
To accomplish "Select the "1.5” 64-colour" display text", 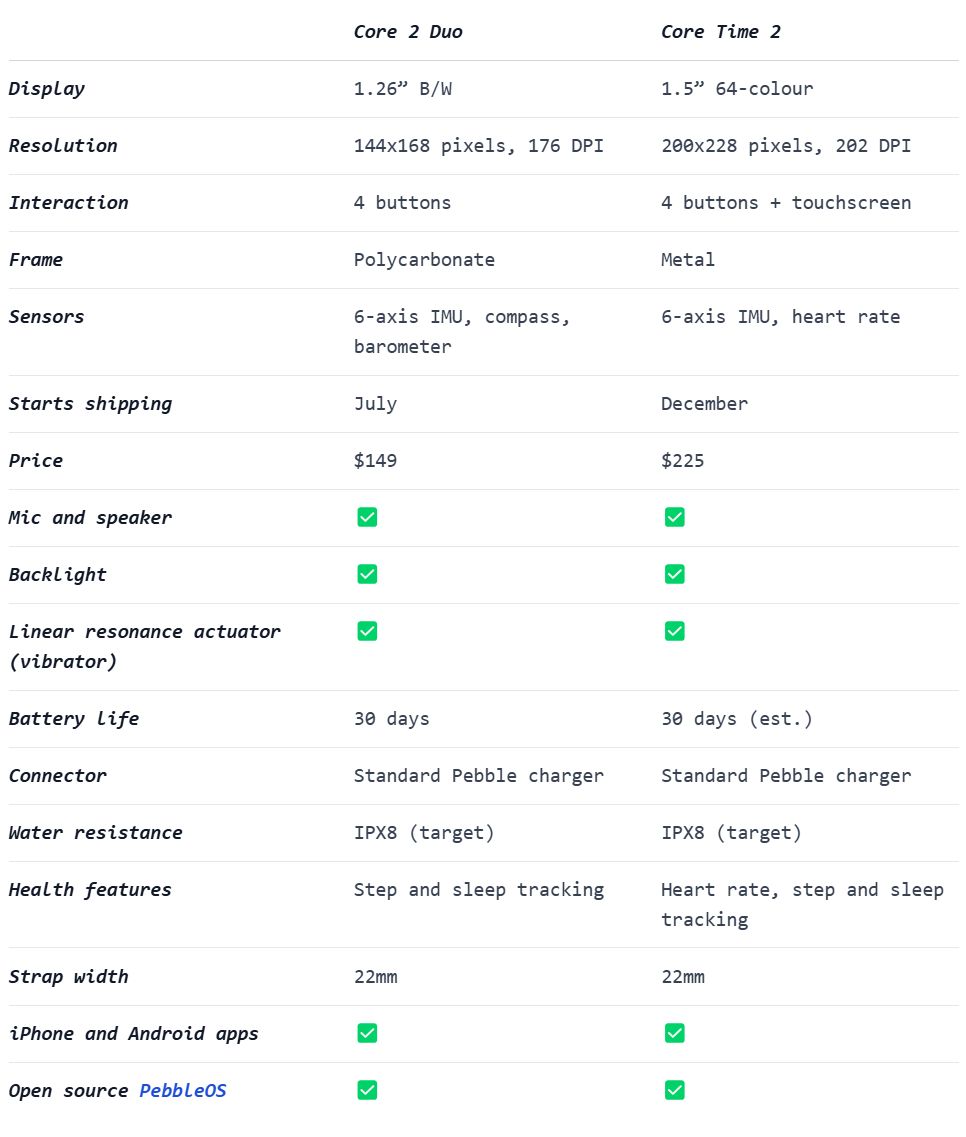I will (x=737, y=88).
